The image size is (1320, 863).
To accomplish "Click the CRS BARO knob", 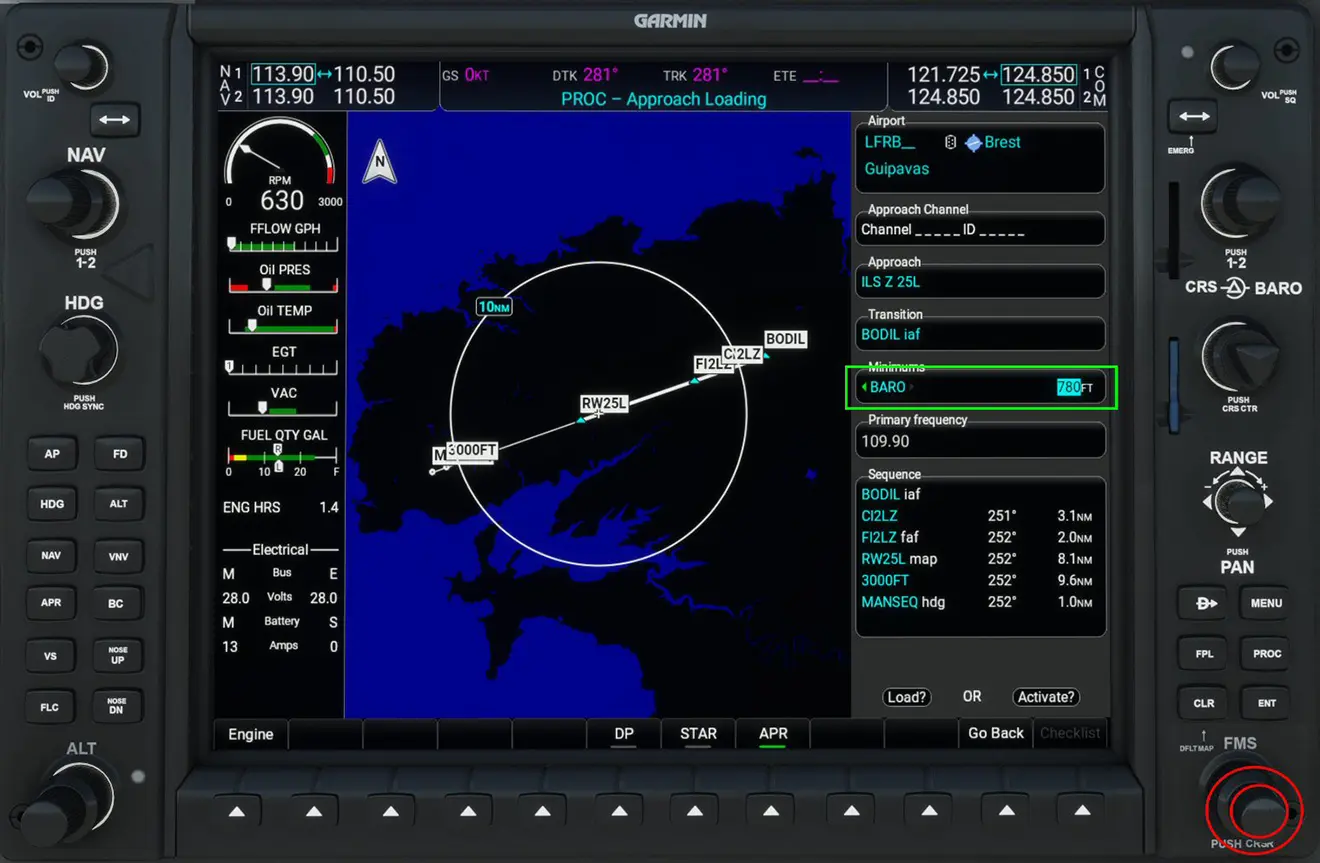I will (1239, 357).
